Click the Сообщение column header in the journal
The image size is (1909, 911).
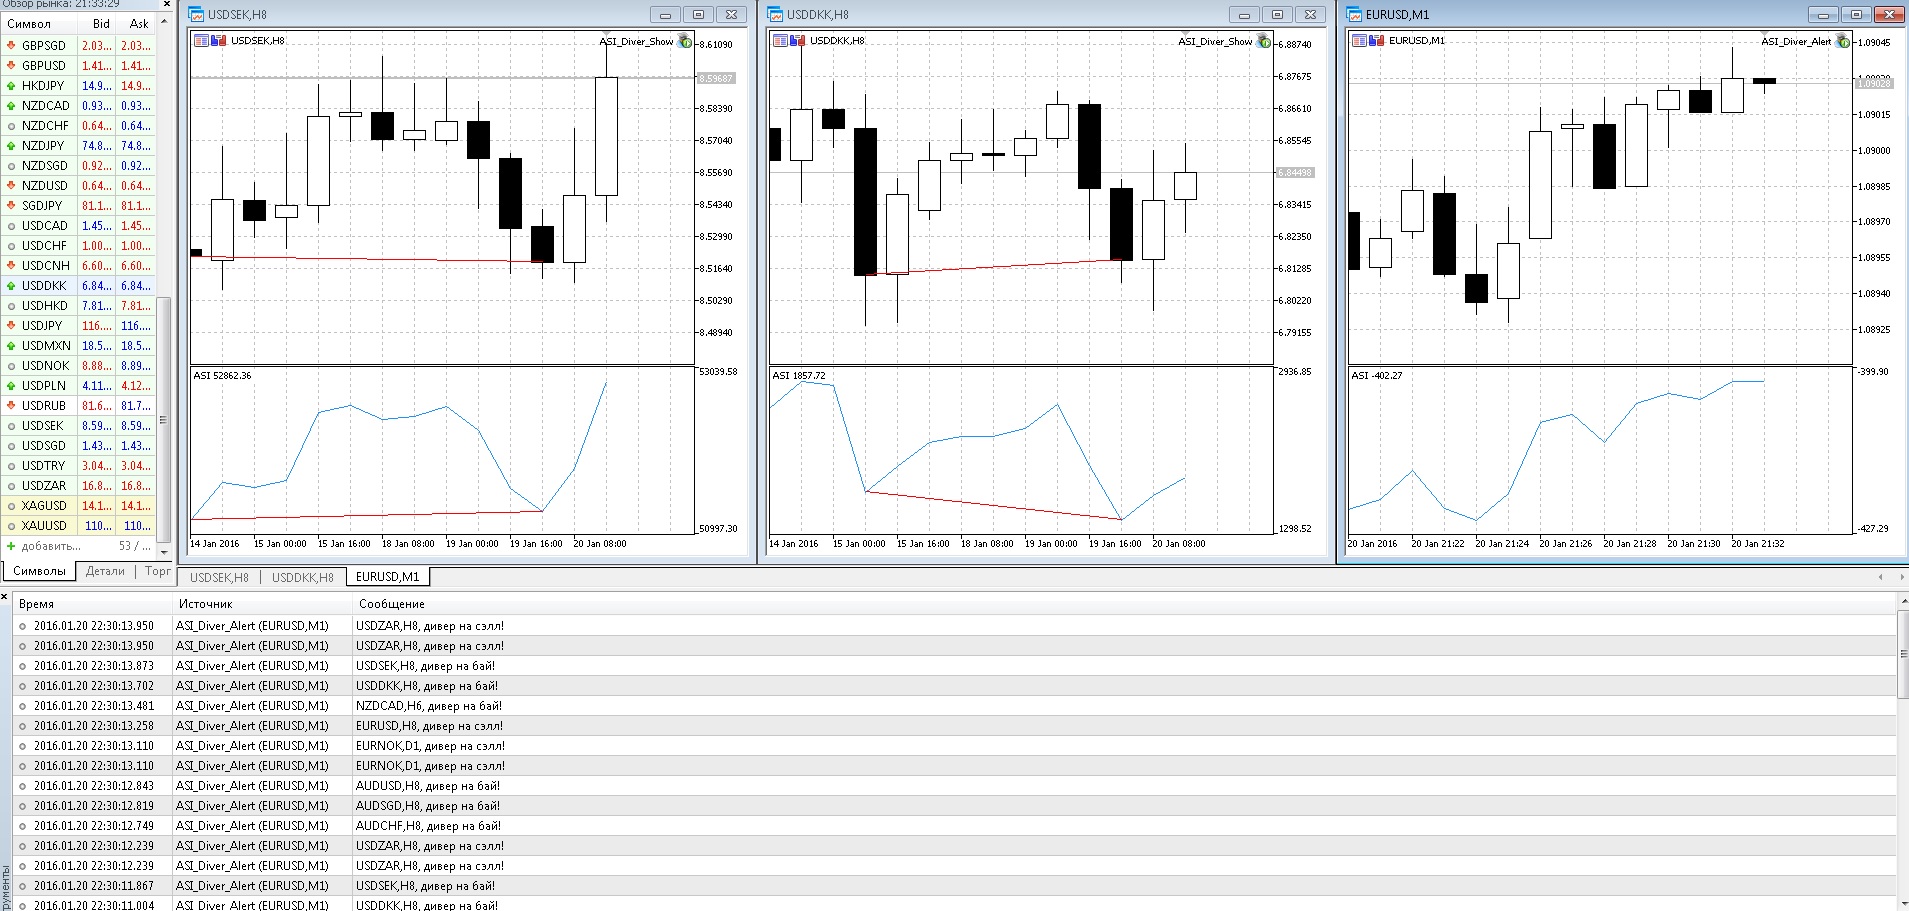(1124, 604)
